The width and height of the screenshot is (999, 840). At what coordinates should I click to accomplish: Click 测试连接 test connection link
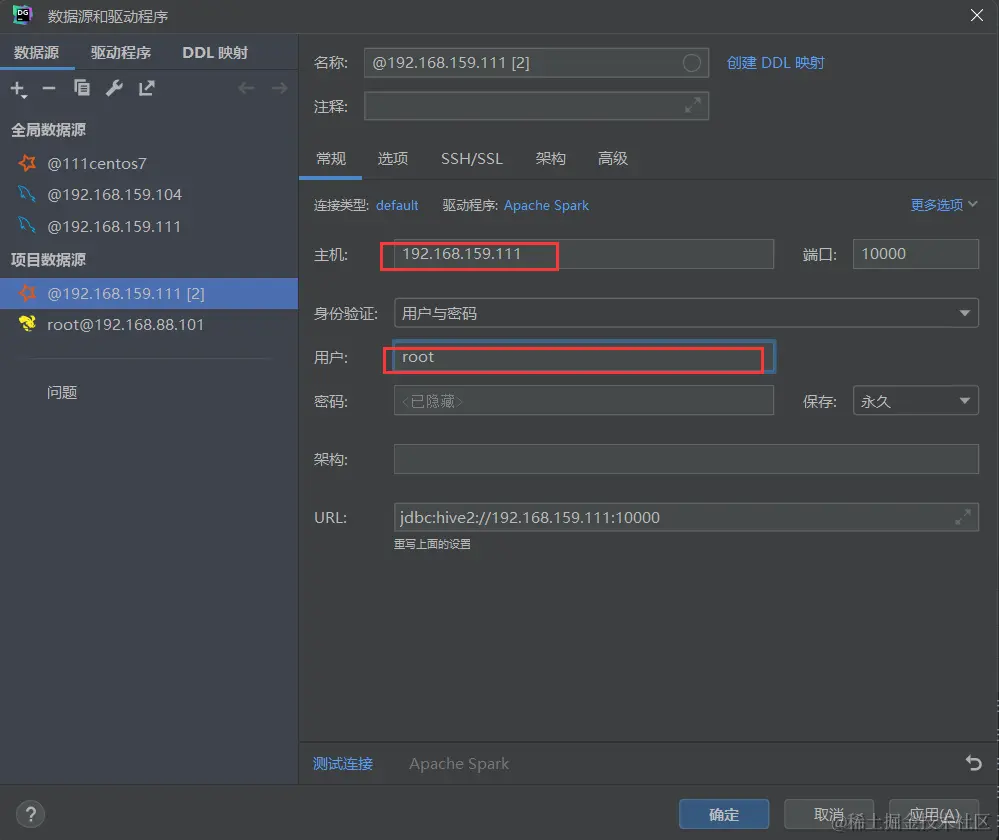pos(343,763)
